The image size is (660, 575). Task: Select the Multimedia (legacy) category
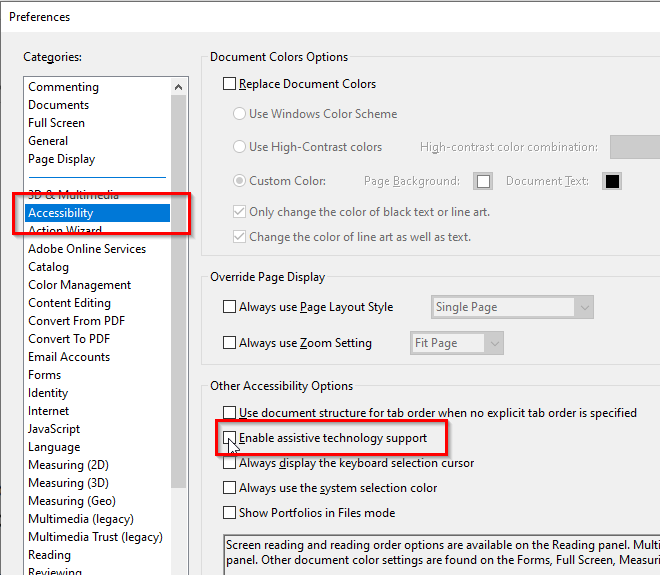tap(81, 519)
